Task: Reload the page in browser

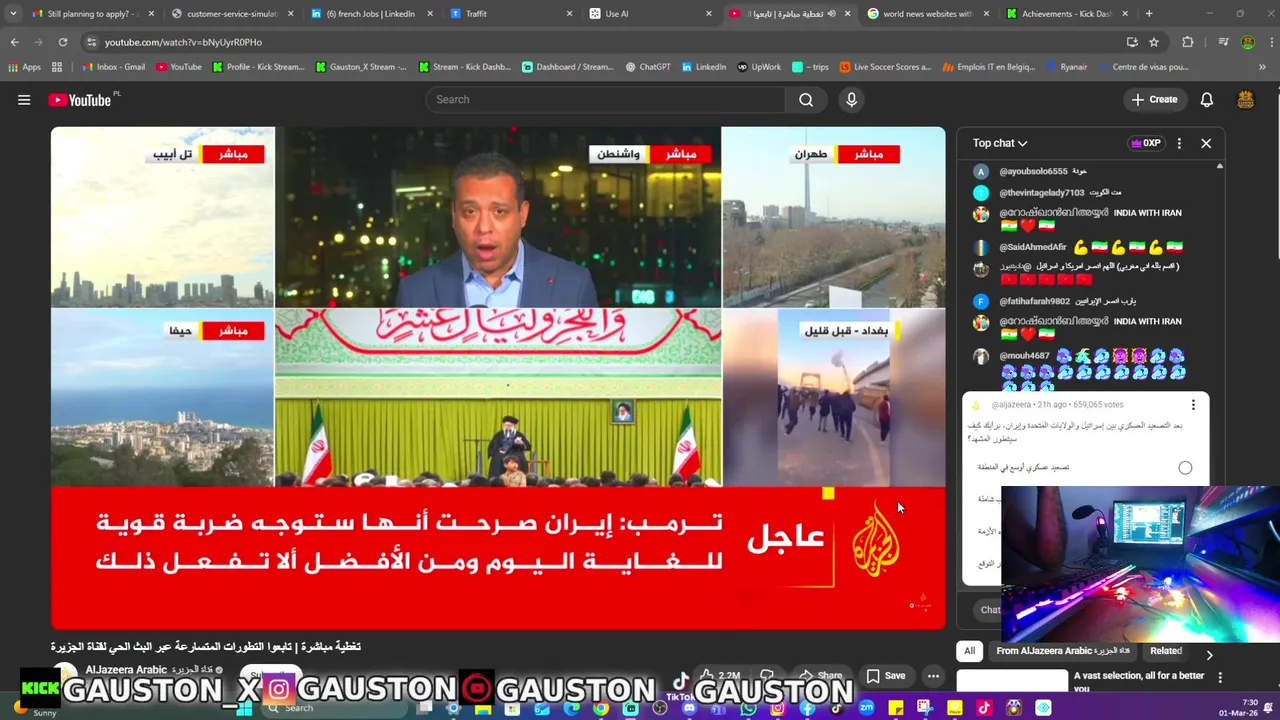Action: (62, 42)
